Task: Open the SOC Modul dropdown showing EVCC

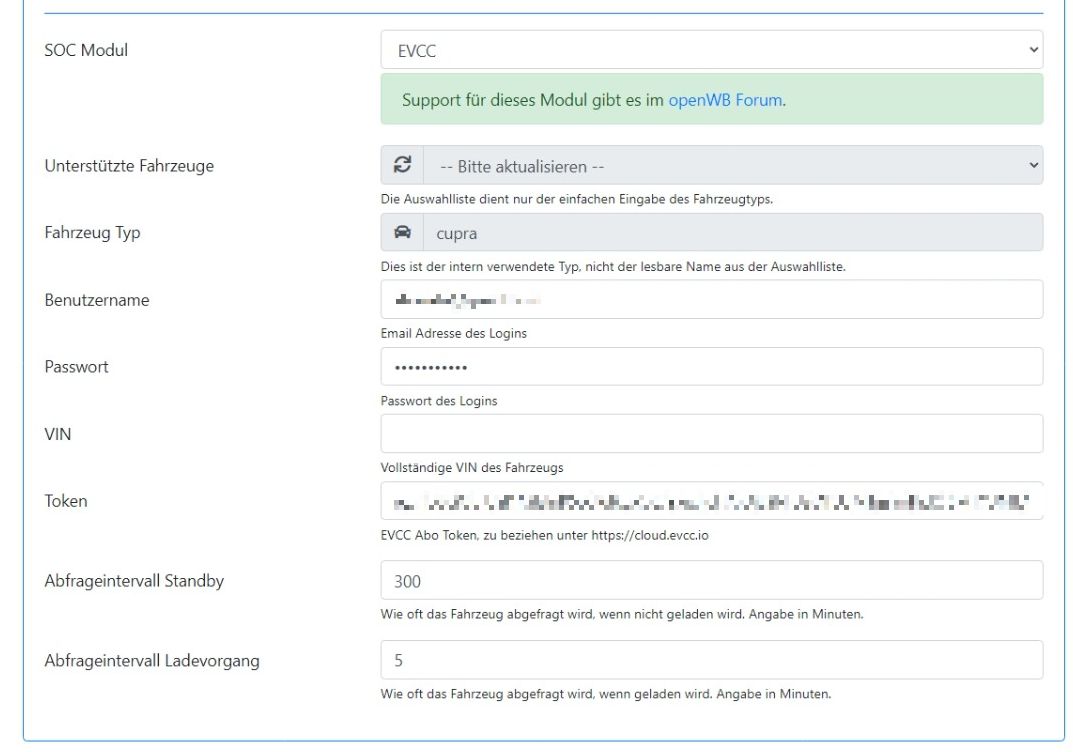Action: pos(711,50)
